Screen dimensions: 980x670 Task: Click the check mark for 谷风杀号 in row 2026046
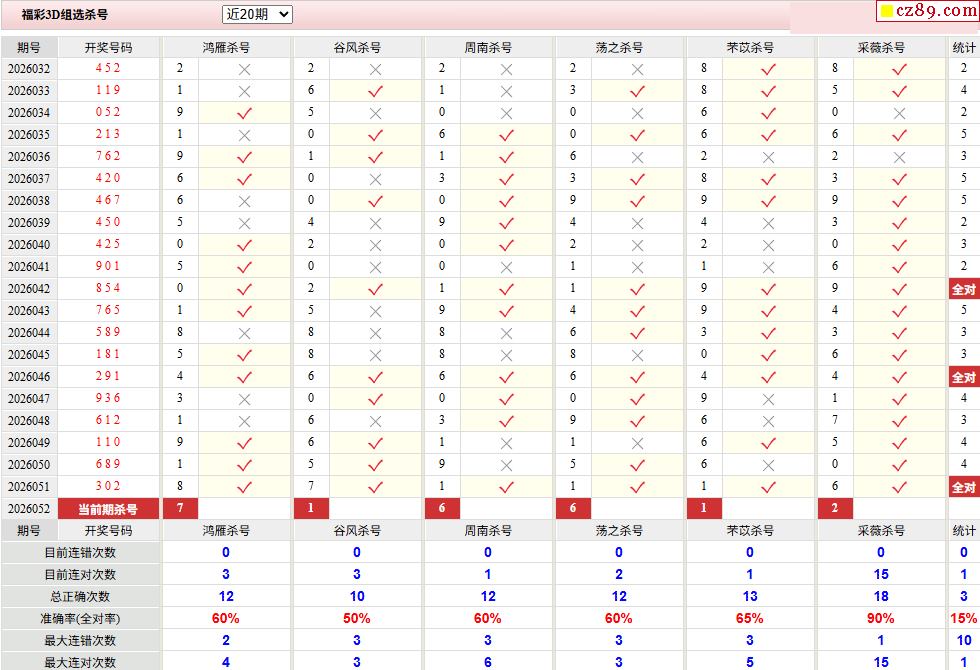375,378
